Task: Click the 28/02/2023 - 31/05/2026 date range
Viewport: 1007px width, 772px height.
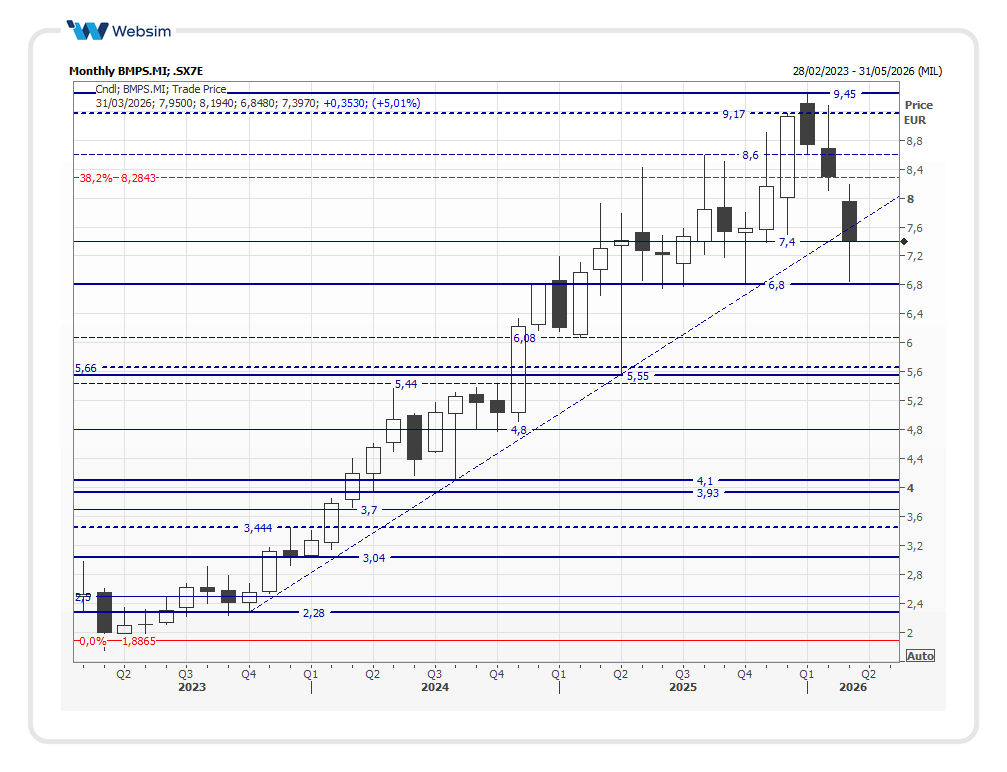Action: 866,71
